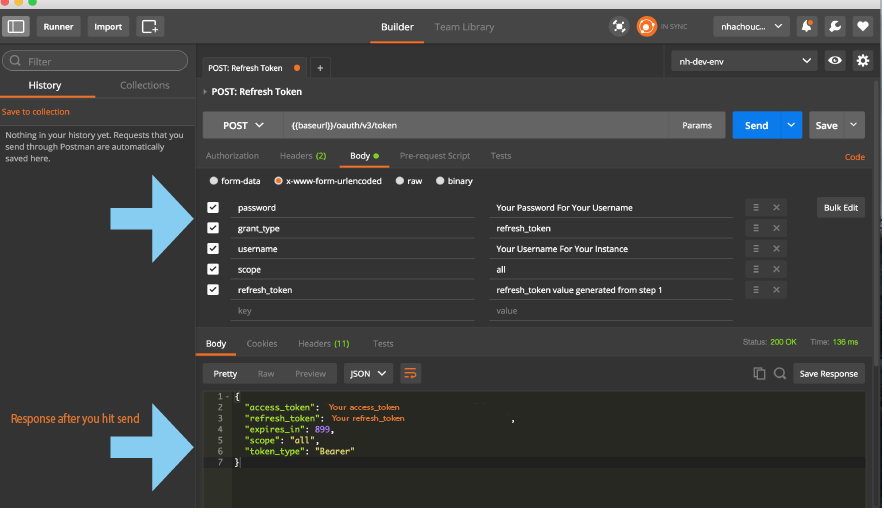Screen dimensions: 884x512
Task: Copy response body to clipboard
Action: (x=759, y=373)
